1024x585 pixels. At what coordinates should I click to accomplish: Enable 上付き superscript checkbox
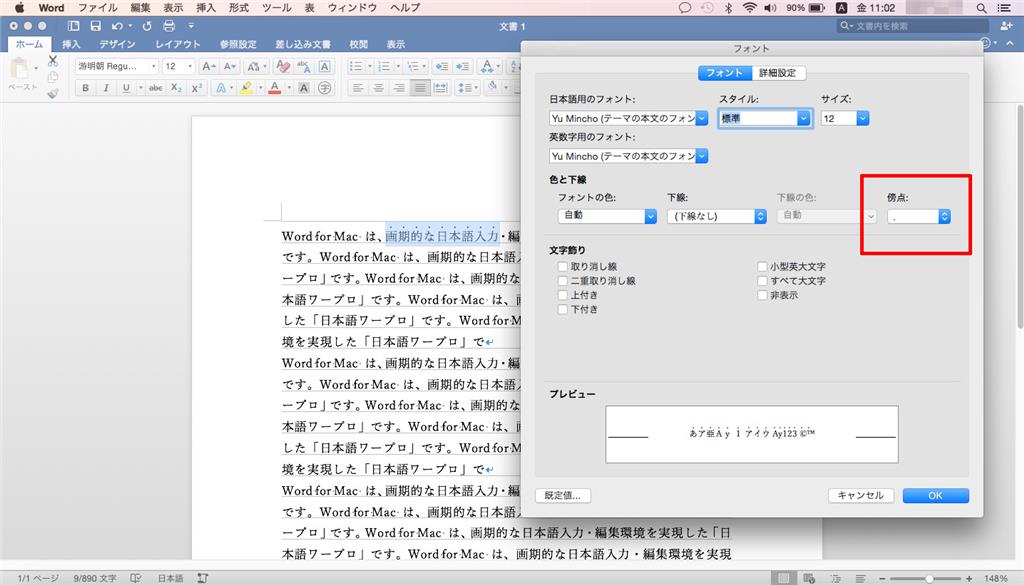(562, 295)
